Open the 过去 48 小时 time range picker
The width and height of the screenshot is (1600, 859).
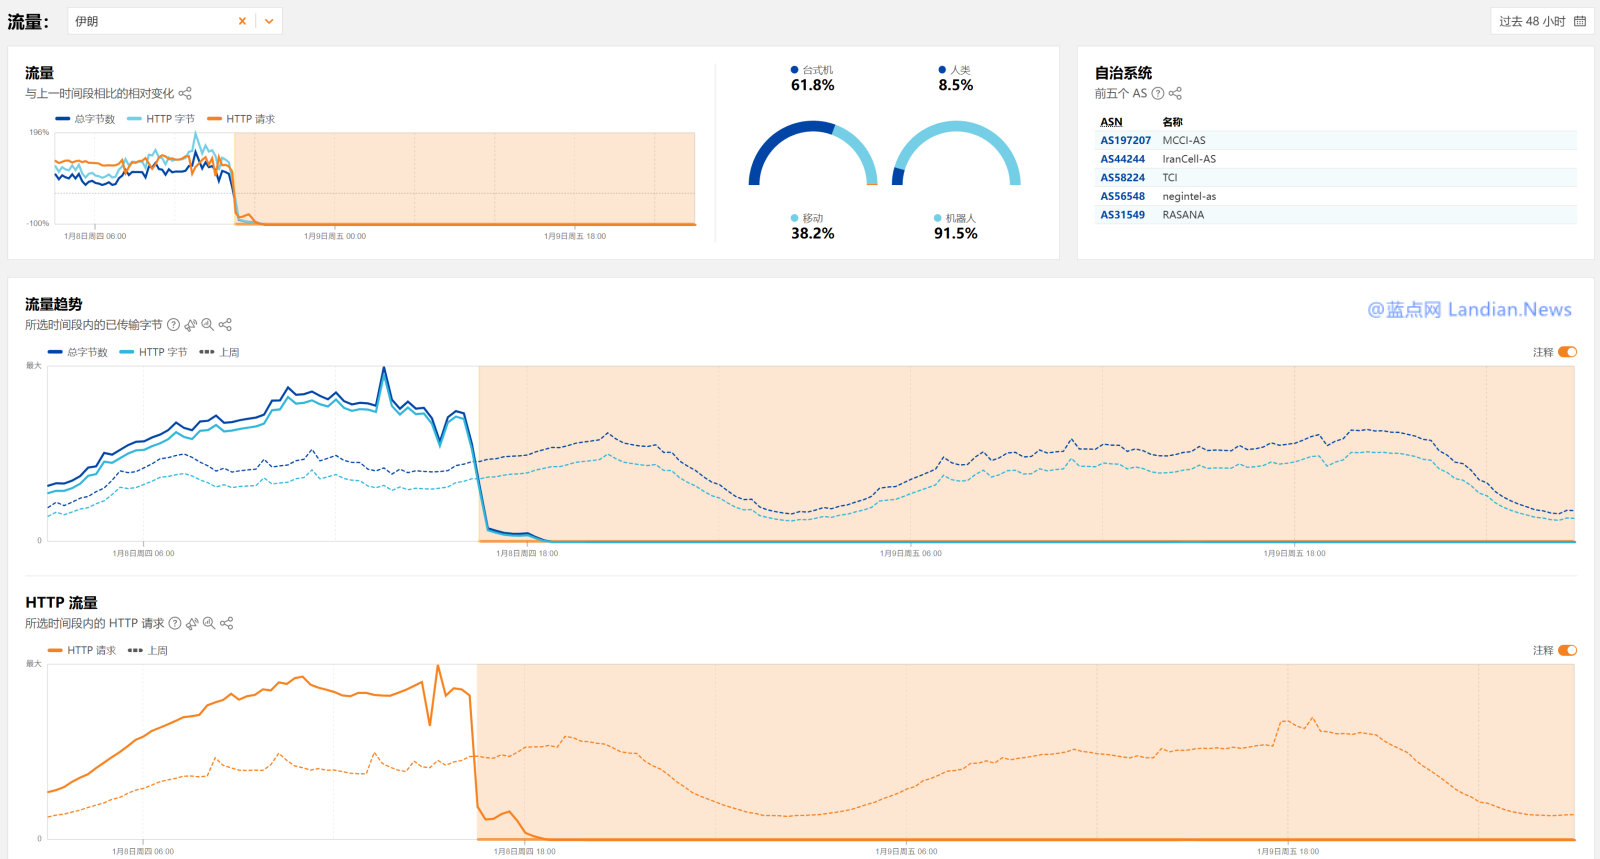click(1541, 21)
